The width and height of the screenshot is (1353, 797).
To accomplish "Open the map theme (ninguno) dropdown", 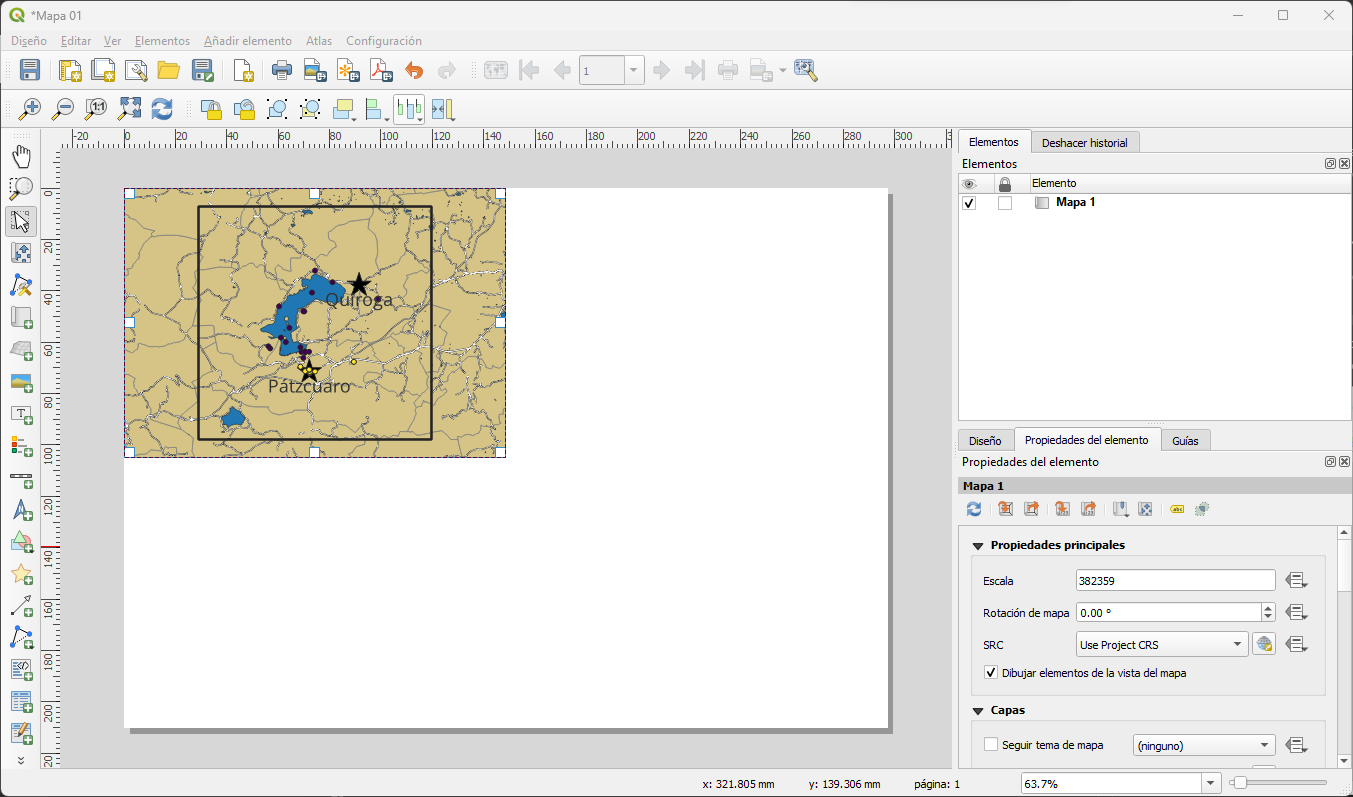I will 1204,745.
